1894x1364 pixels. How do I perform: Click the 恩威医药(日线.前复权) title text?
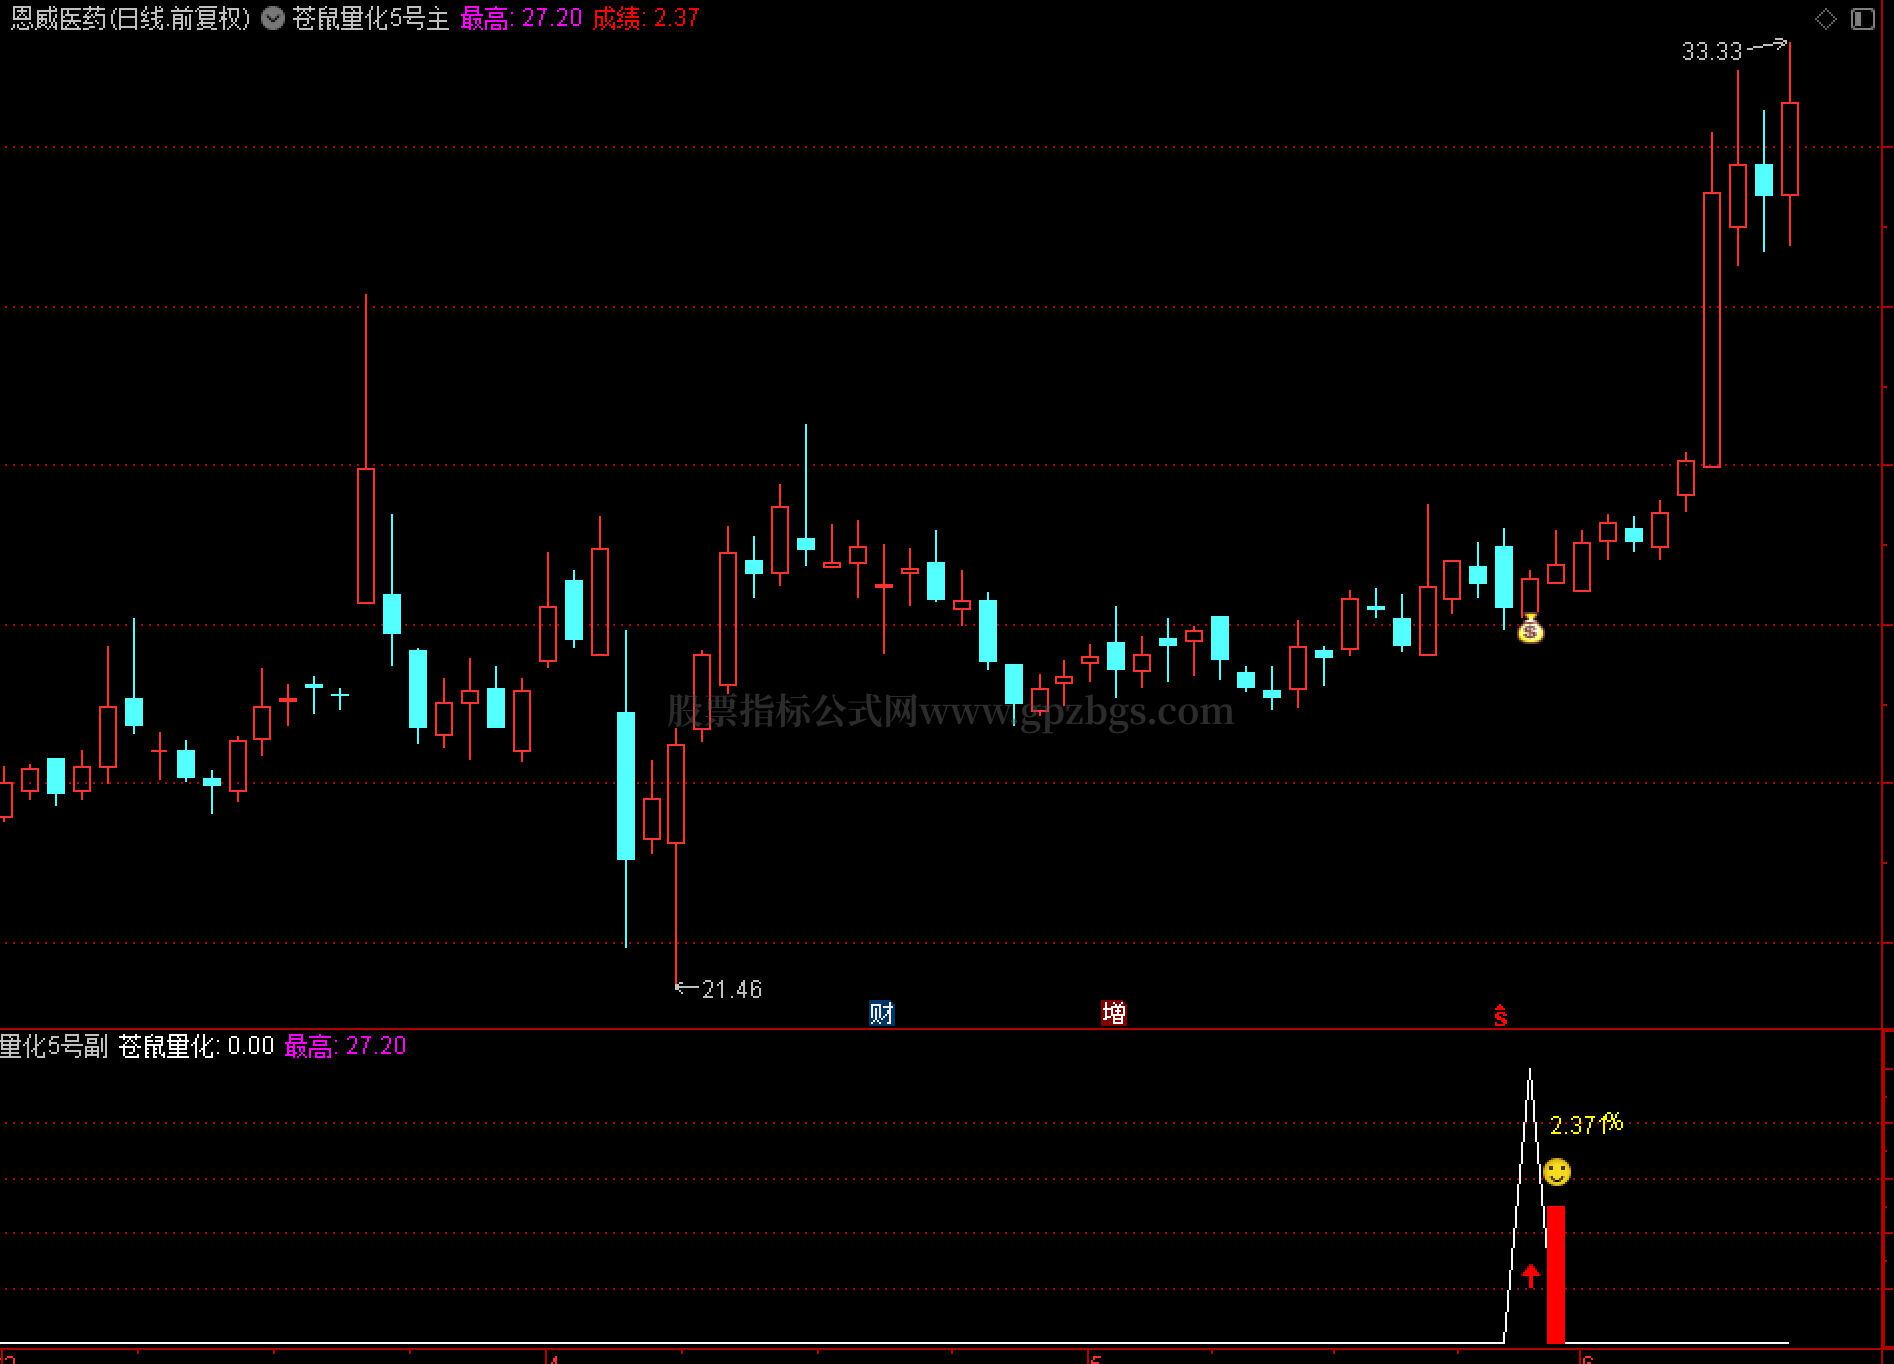[x=130, y=18]
